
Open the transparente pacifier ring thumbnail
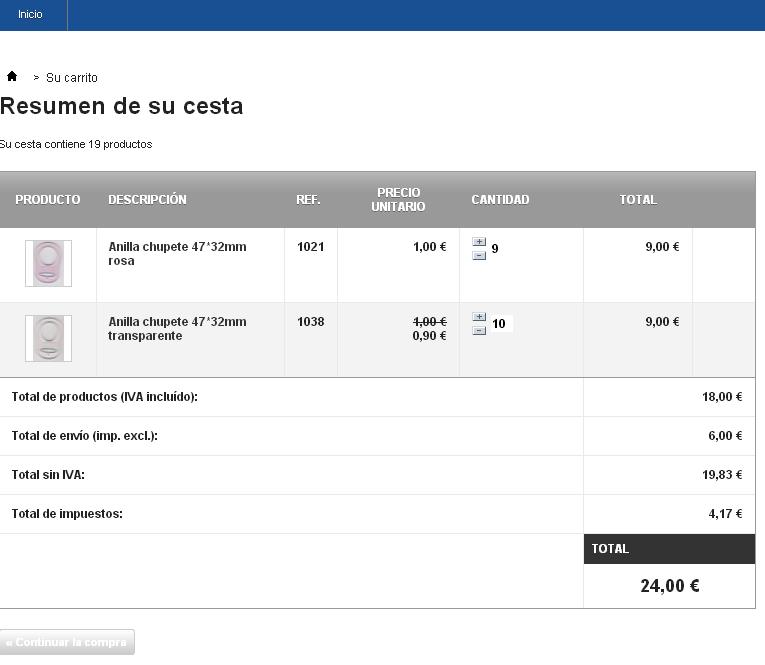click(x=48, y=339)
